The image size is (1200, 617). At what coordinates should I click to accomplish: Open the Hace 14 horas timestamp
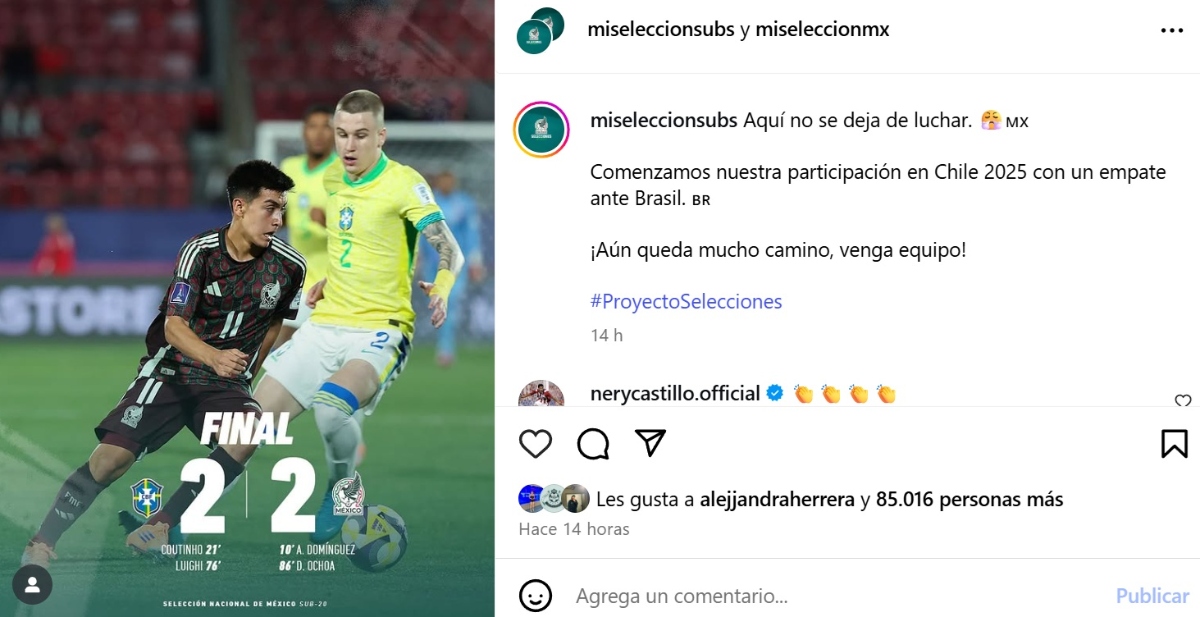point(574,529)
